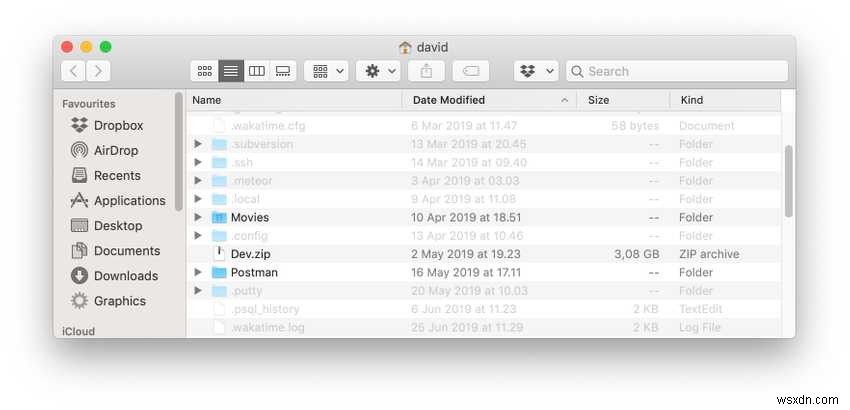Screen dimensions: 850x410
Task: Click the Edit Tags toolbar button
Action: [x=471, y=71]
